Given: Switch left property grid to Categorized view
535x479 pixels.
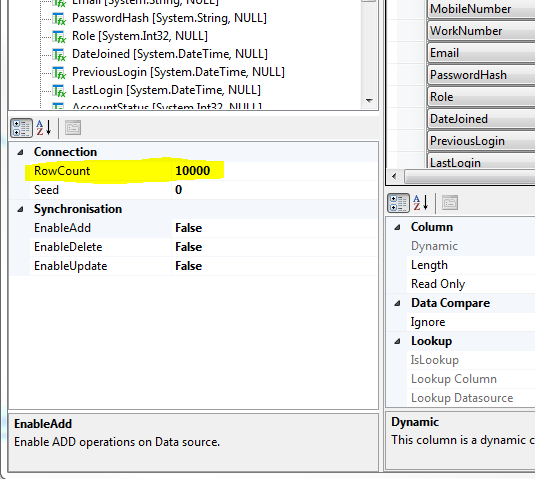Looking at the screenshot, I should click(x=21, y=128).
